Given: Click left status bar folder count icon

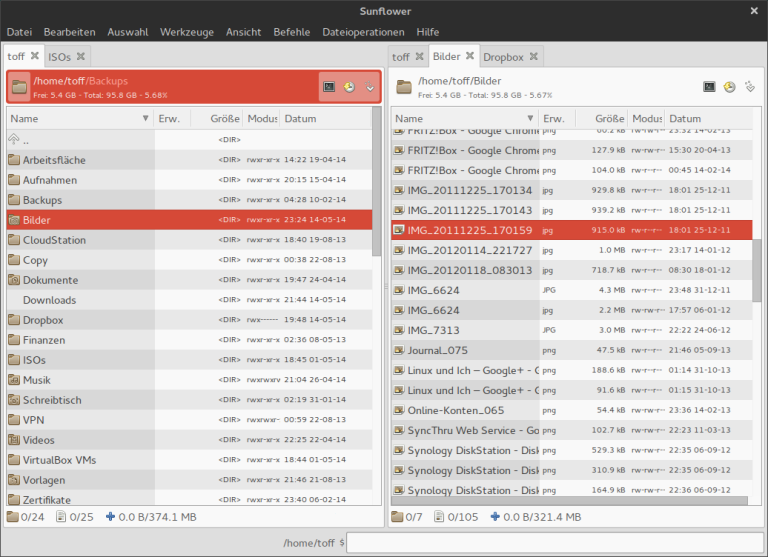Looking at the screenshot, I should pyautogui.click(x=13, y=516).
